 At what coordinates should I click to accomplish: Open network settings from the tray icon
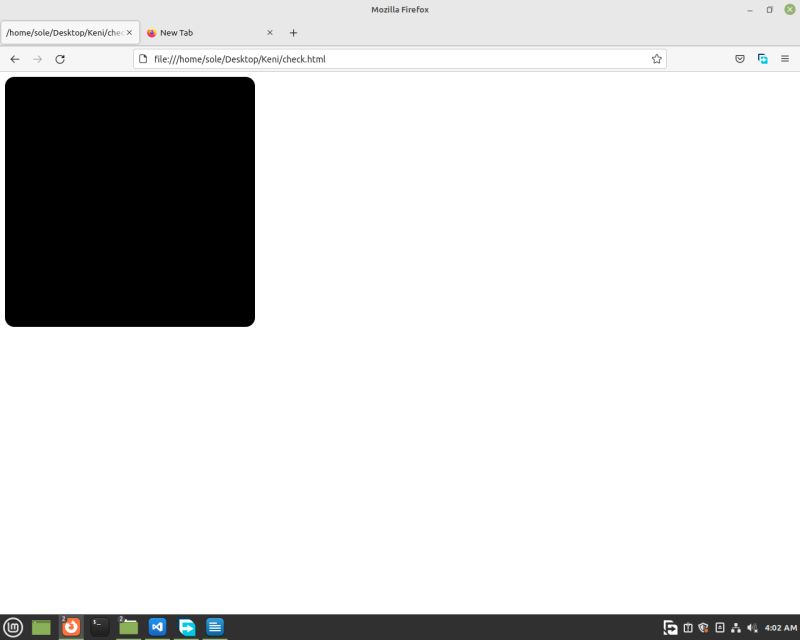point(738,628)
